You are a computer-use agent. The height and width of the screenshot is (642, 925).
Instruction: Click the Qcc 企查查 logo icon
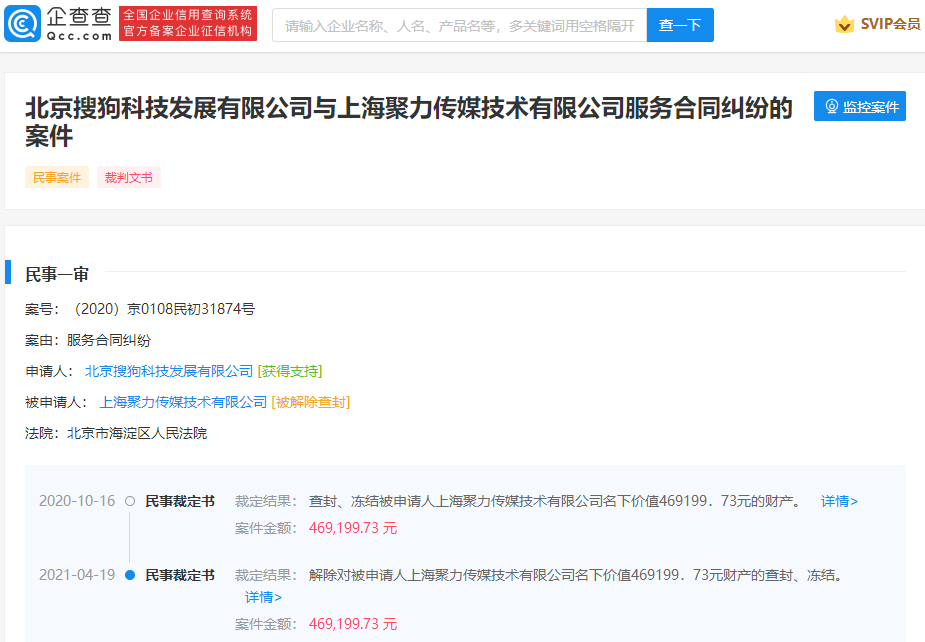point(24,24)
